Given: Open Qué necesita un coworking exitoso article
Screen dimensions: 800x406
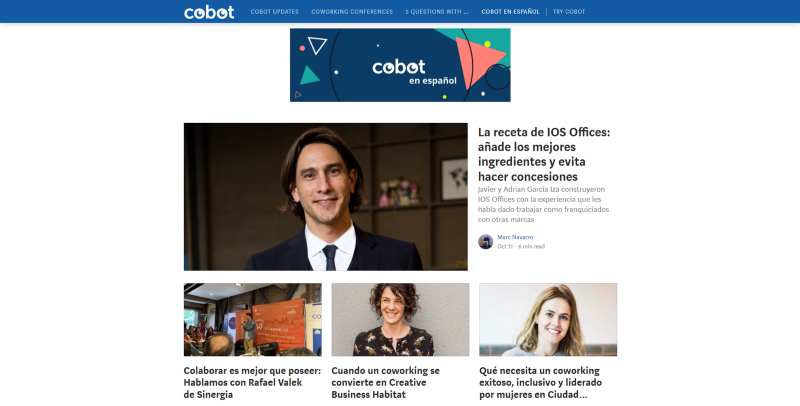Looking at the screenshot, I should [x=540, y=383].
